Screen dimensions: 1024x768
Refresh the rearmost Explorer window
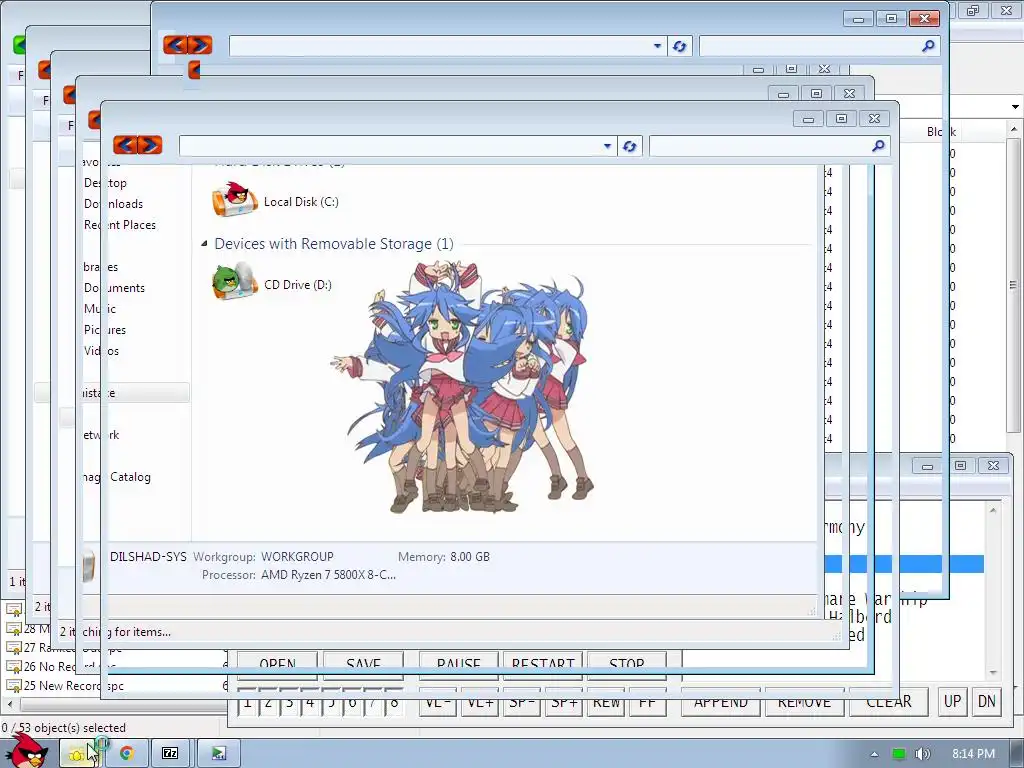[680, 46]
